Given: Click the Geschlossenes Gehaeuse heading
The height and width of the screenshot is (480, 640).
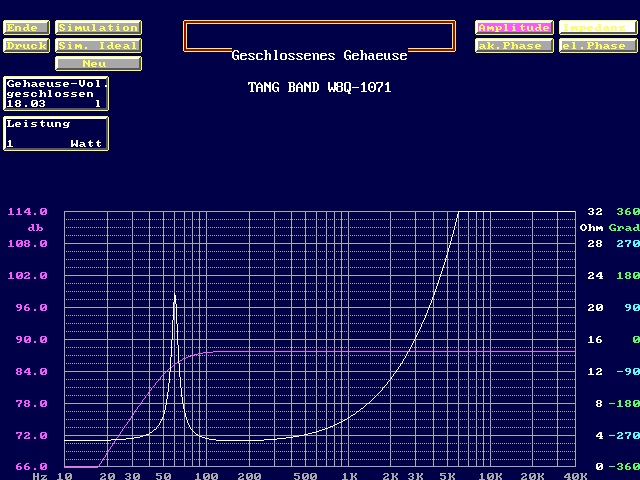Looking at the screenshot, I should coord(319,56).
